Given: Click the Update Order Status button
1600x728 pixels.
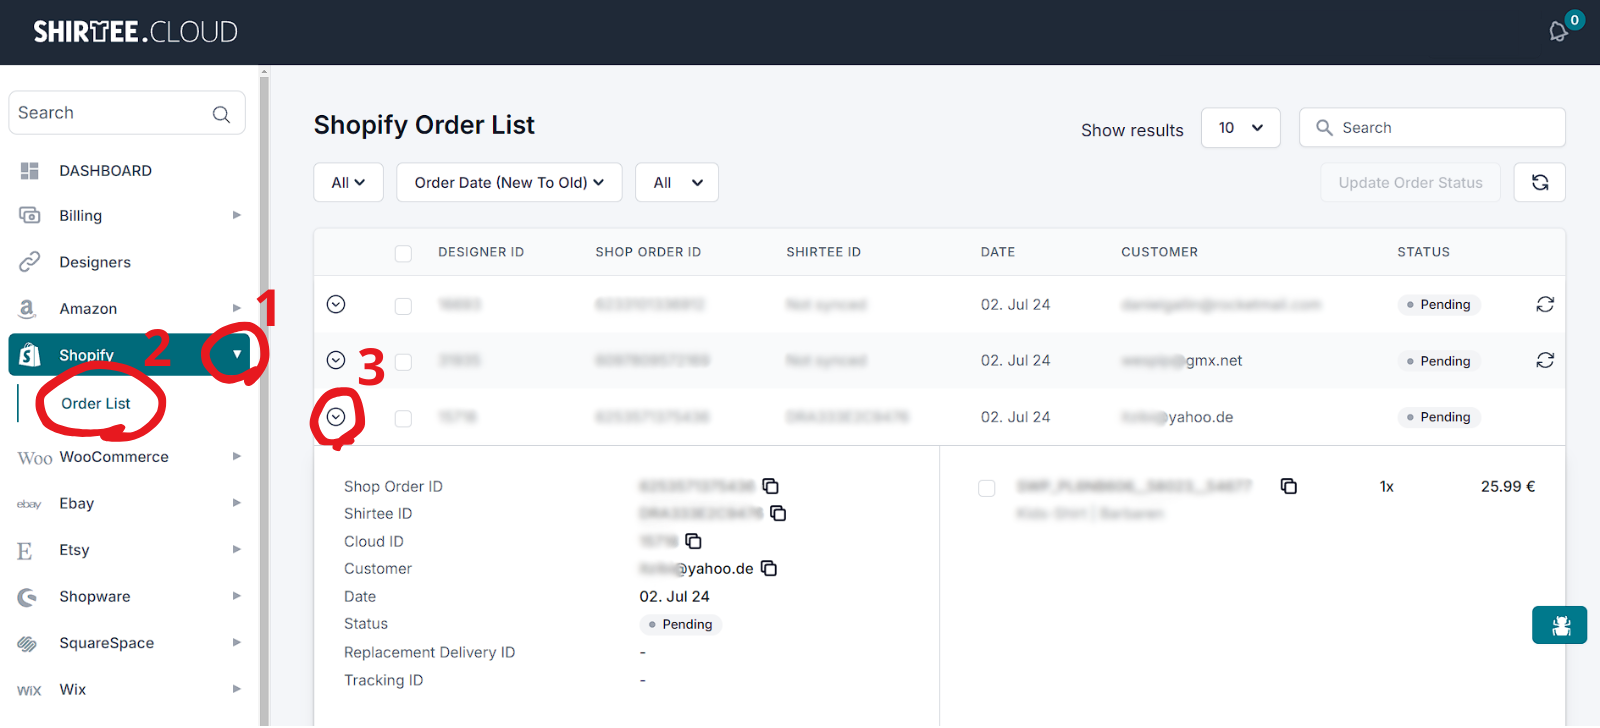Looking at the screenshot, I should coord(1410,182).
